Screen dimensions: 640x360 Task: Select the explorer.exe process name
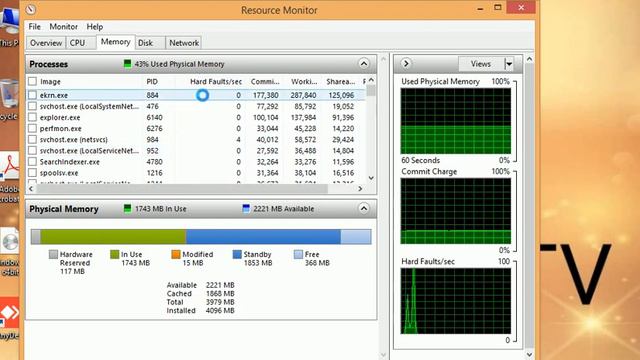point(60,118)
